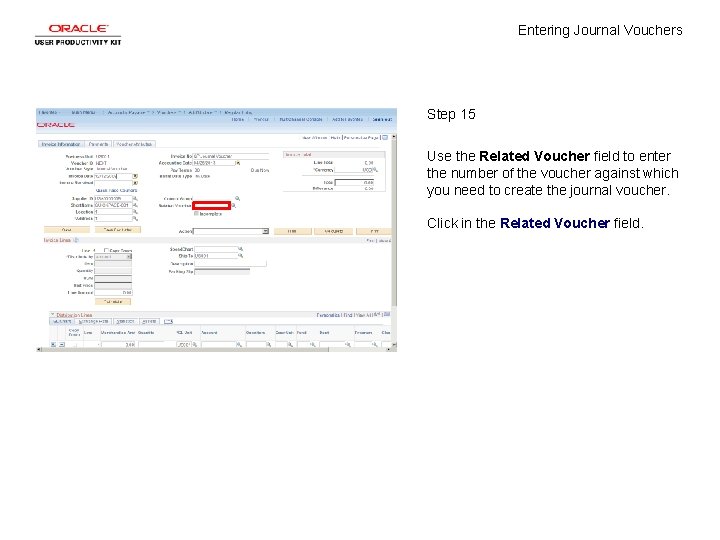Click Personalize link in Distribution Lines
This screenshot has width=720, height=540.
coord(328,315)
